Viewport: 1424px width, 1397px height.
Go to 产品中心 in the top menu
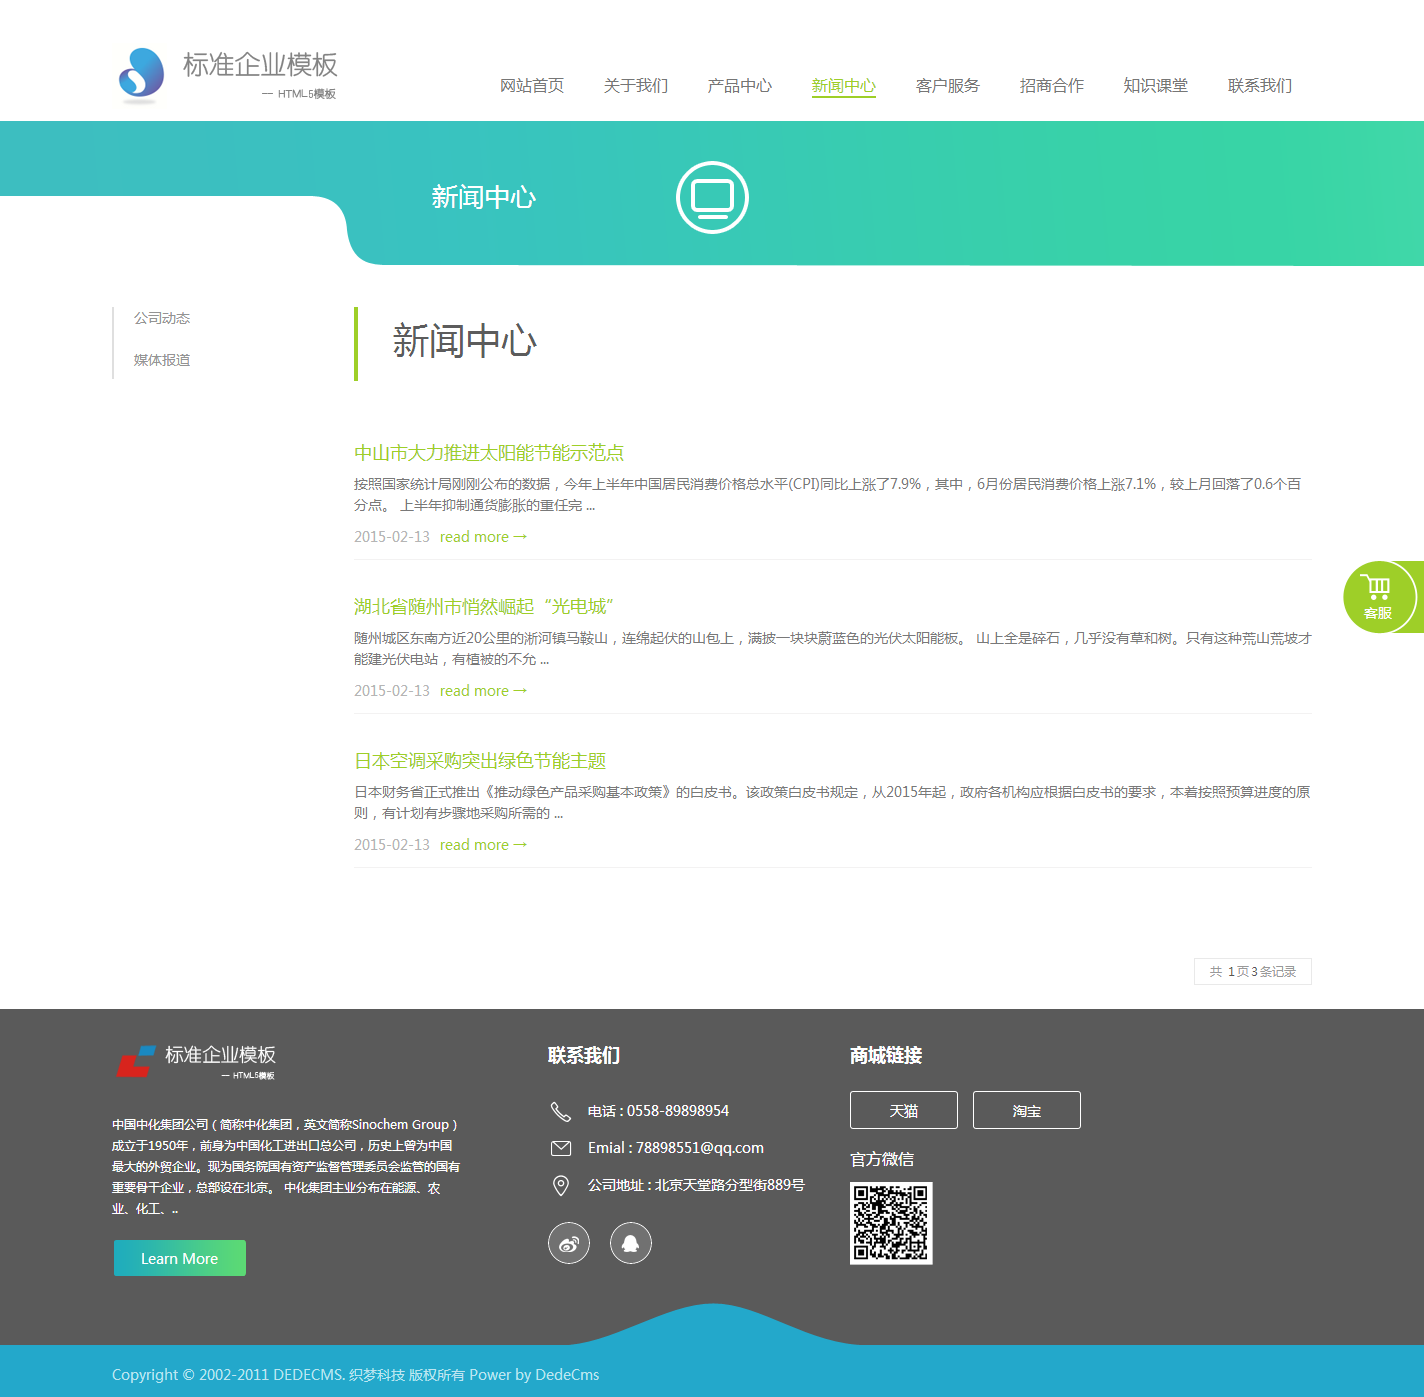[x=740, y=86]
